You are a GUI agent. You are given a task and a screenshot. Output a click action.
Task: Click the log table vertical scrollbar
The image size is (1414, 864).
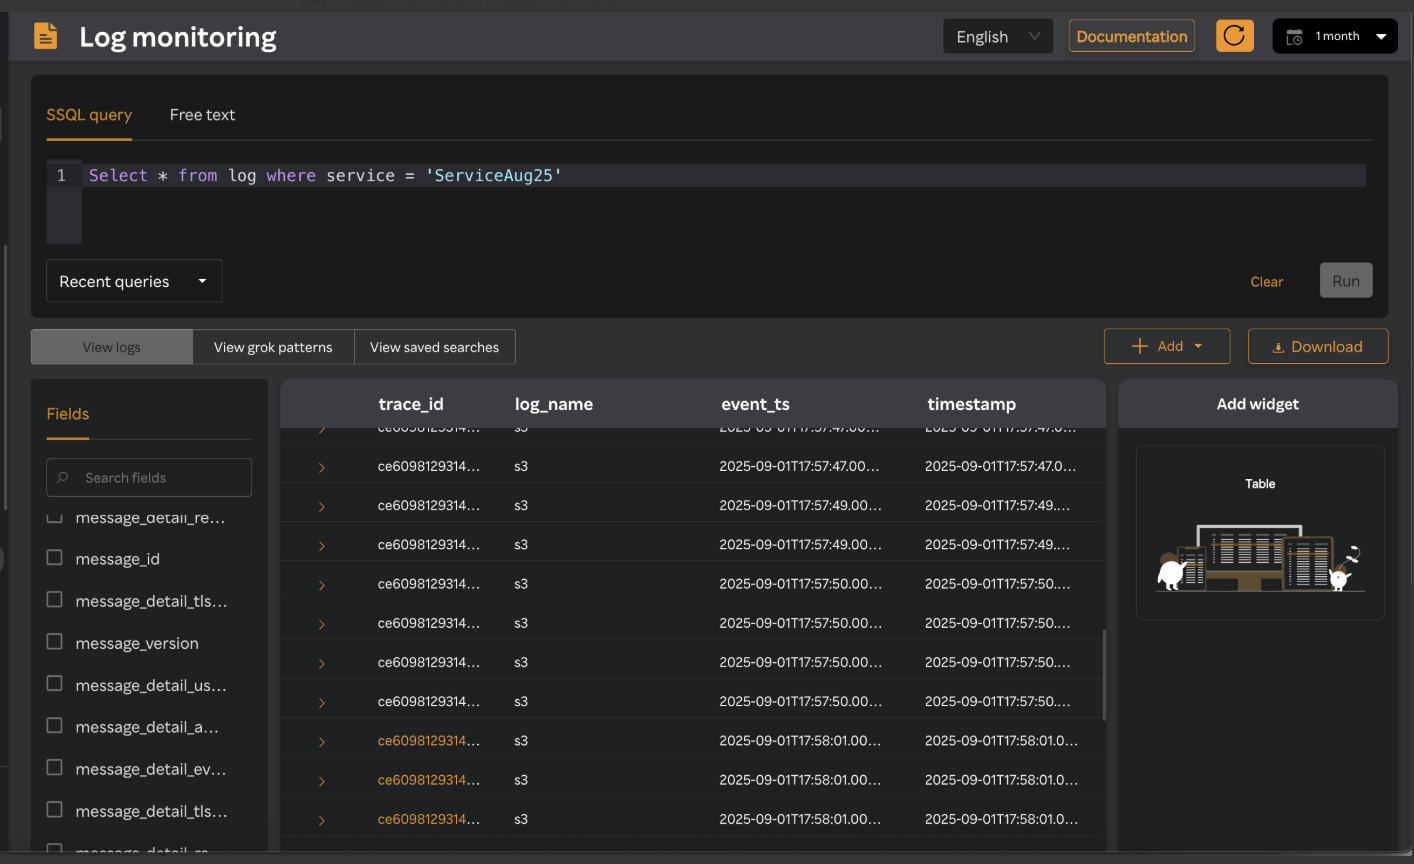point(1104,675)
